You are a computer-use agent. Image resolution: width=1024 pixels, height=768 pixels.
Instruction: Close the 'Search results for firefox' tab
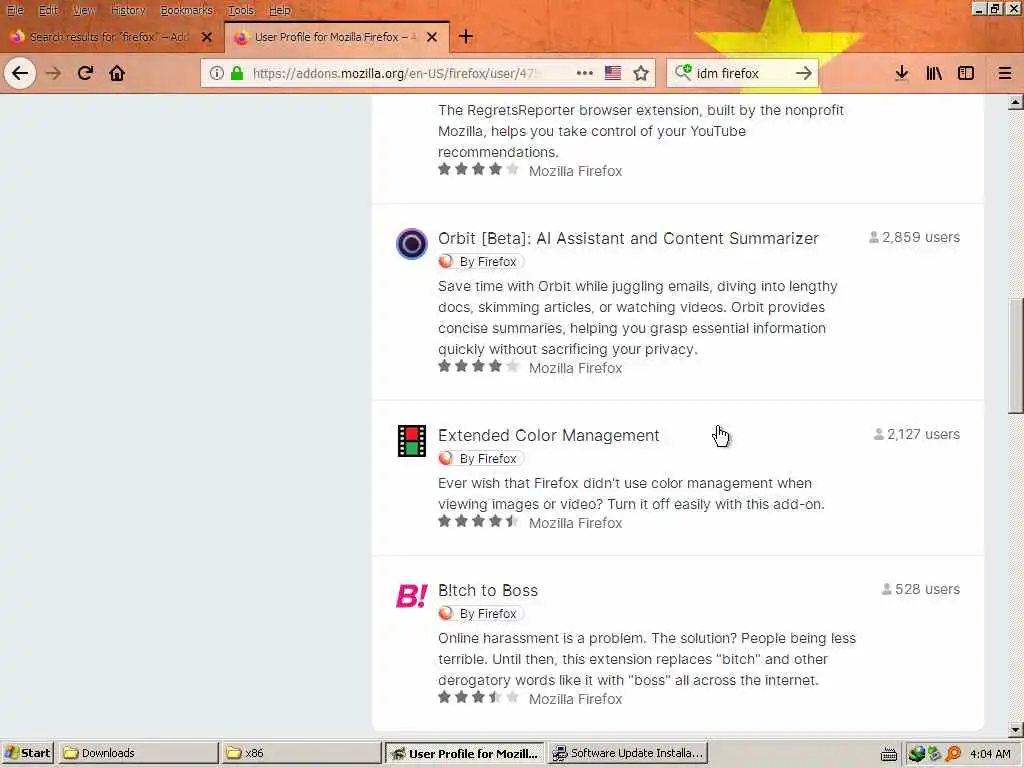point(207,37)
